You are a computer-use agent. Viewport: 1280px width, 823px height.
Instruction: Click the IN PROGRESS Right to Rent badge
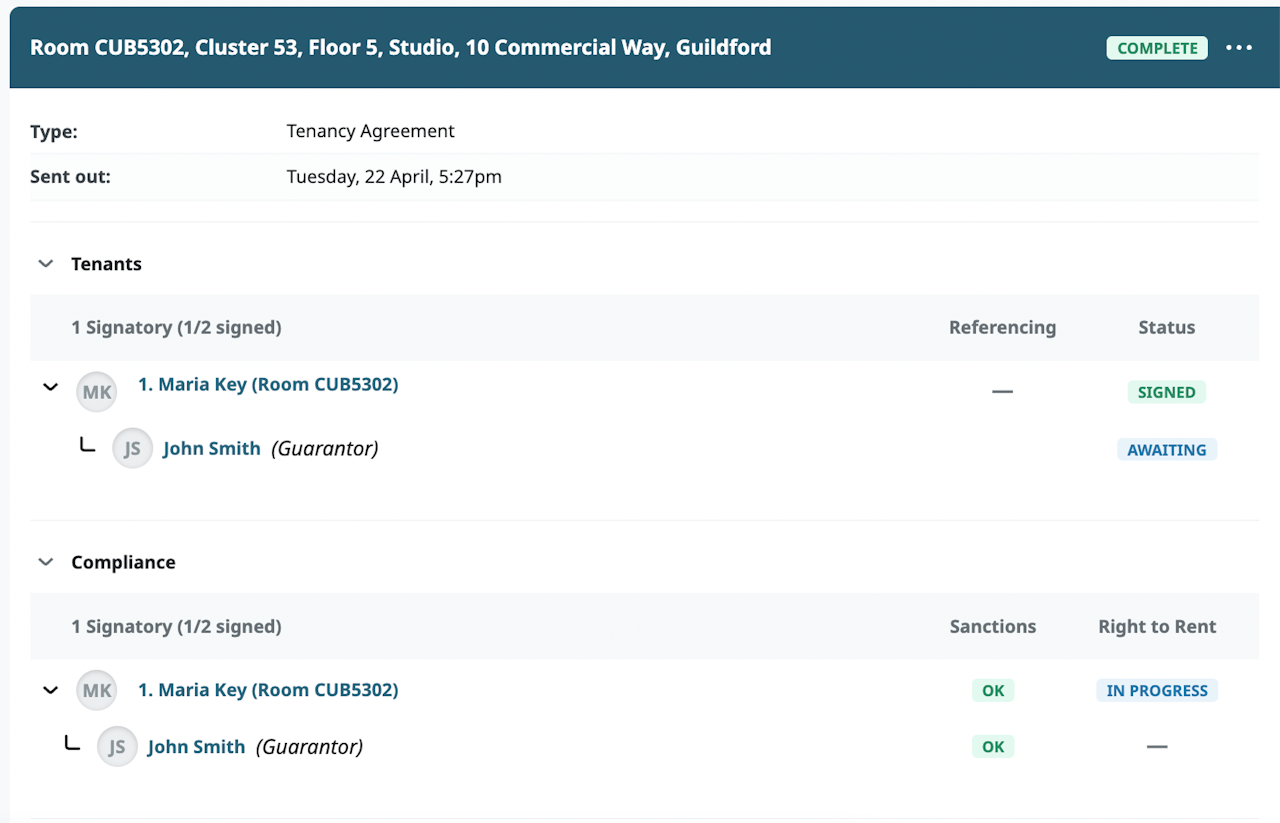point(1157,691)
